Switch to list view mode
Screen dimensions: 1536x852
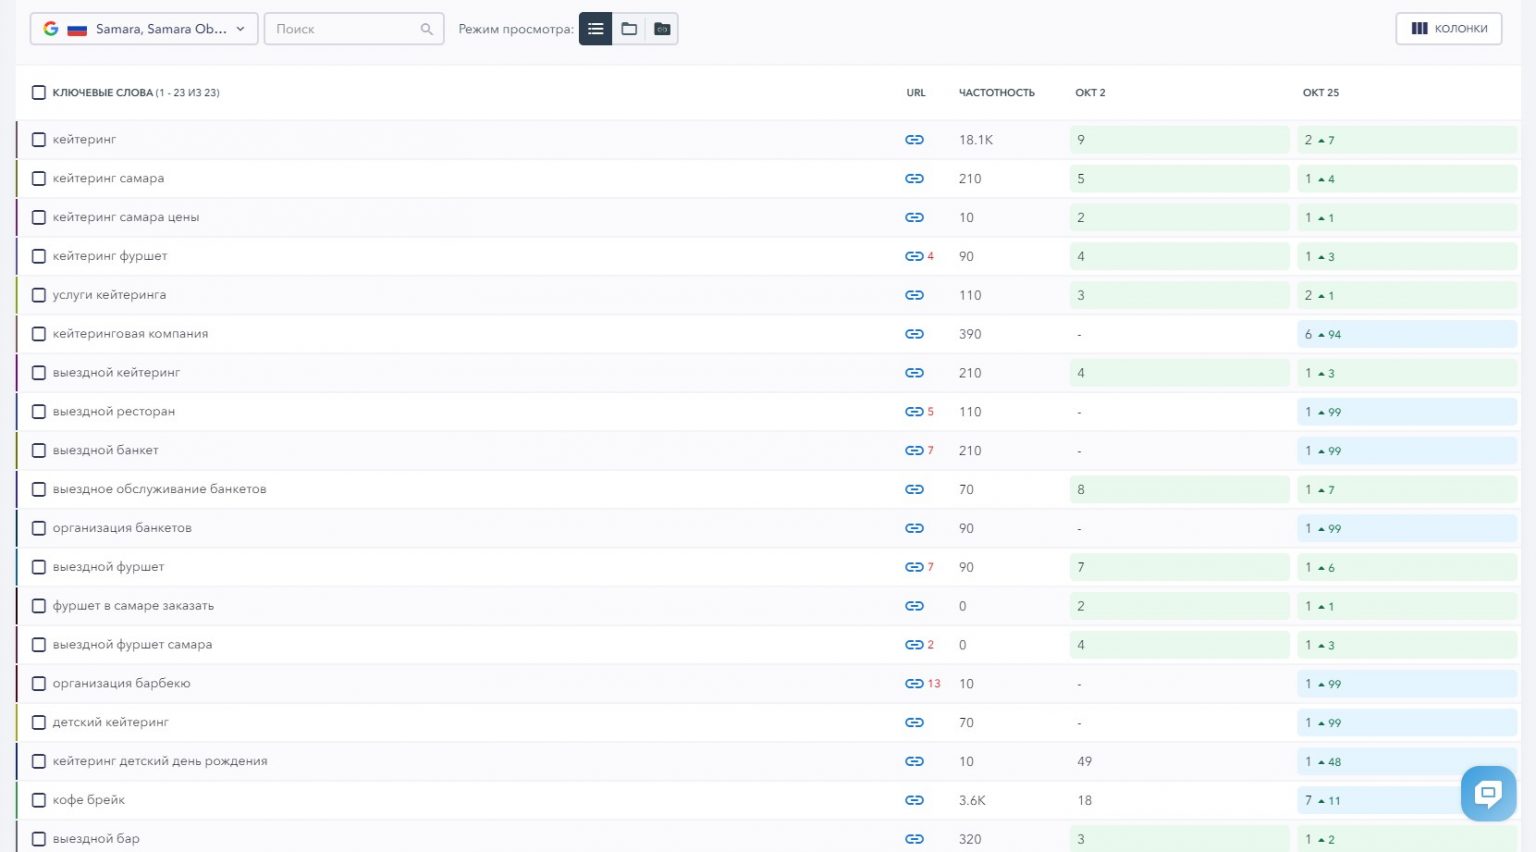point(596,29)
